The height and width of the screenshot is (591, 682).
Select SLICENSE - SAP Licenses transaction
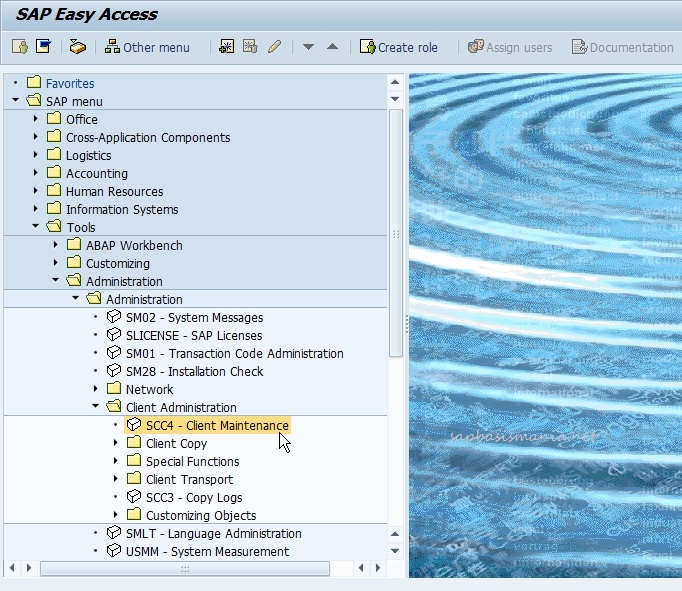(x=194, y=335)
